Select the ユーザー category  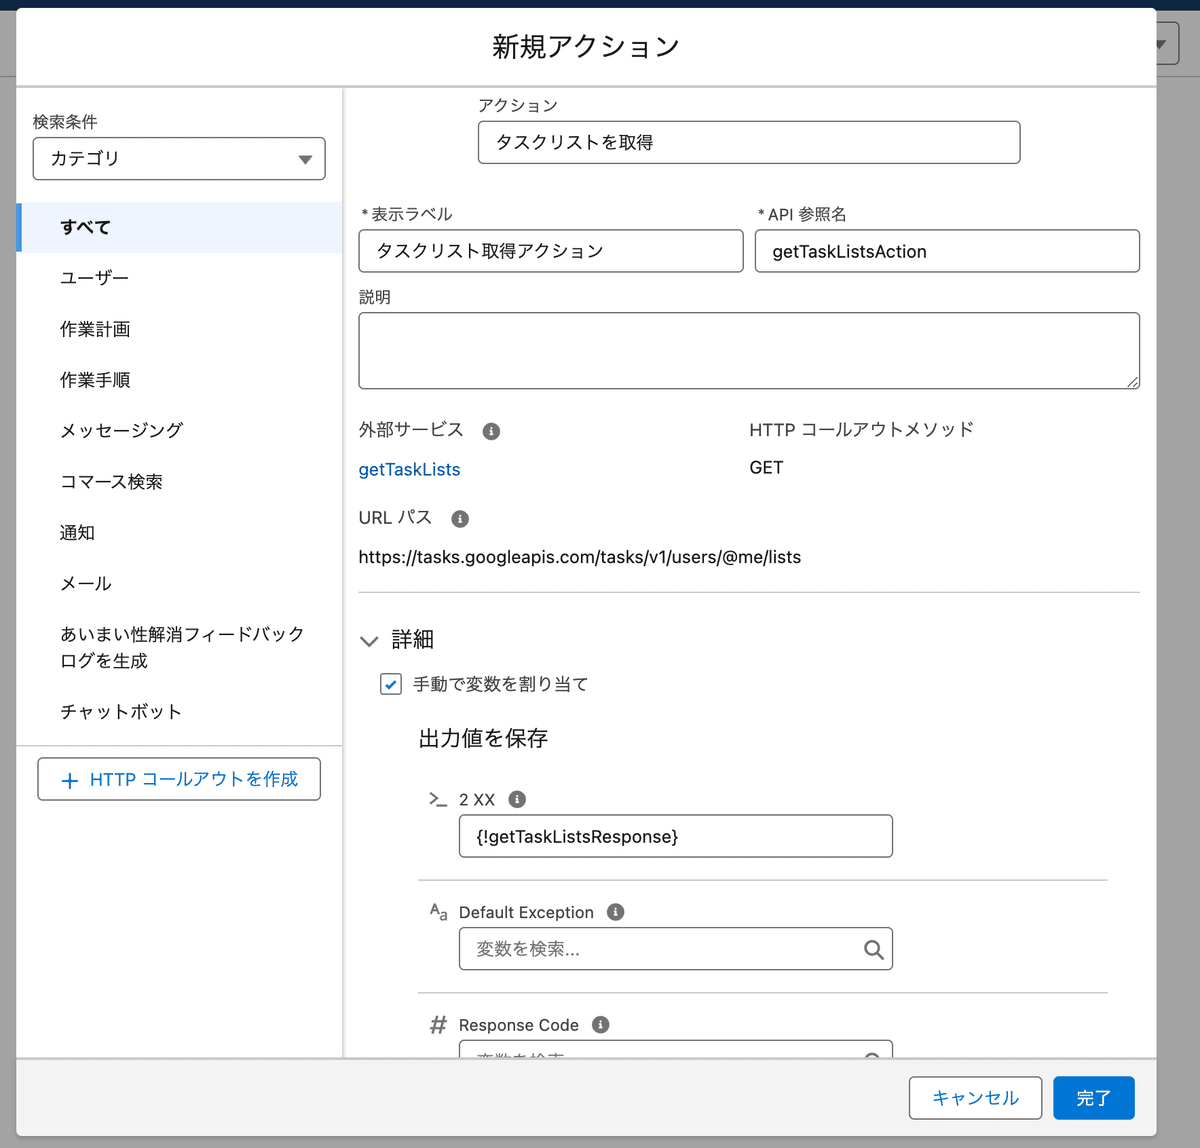180,278
